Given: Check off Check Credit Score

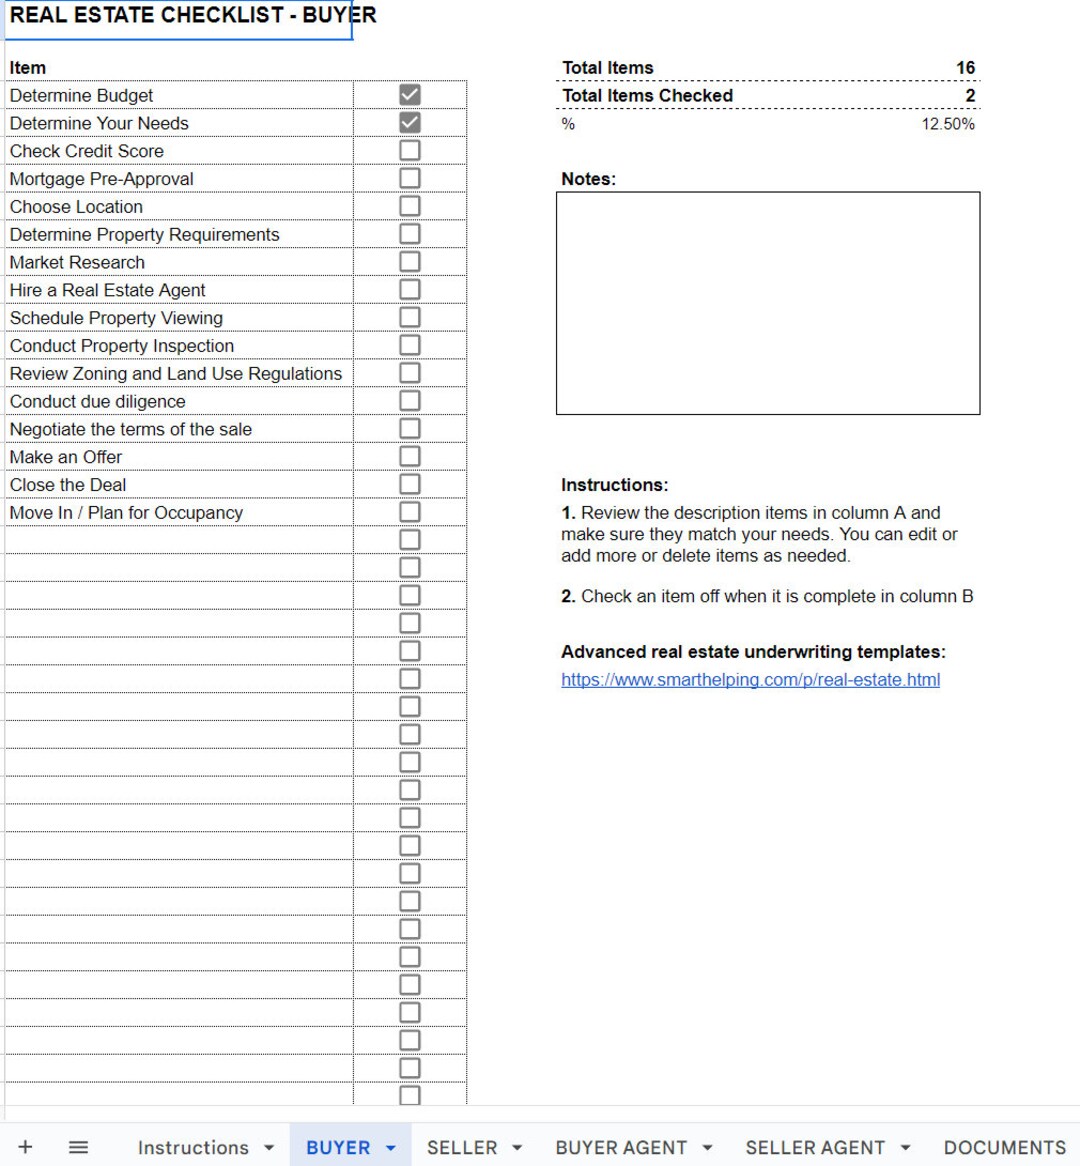Looking at the screenshot, I should (409, 150).
